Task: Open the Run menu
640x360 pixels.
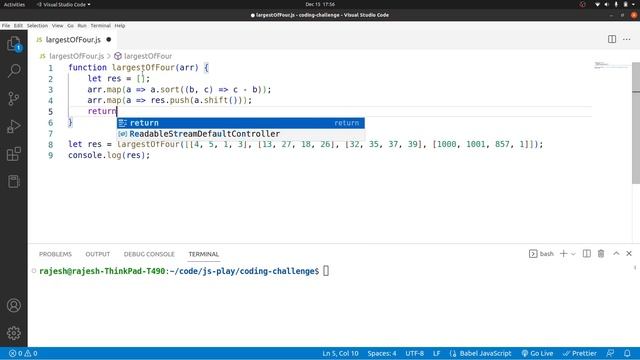Action: 82,25
